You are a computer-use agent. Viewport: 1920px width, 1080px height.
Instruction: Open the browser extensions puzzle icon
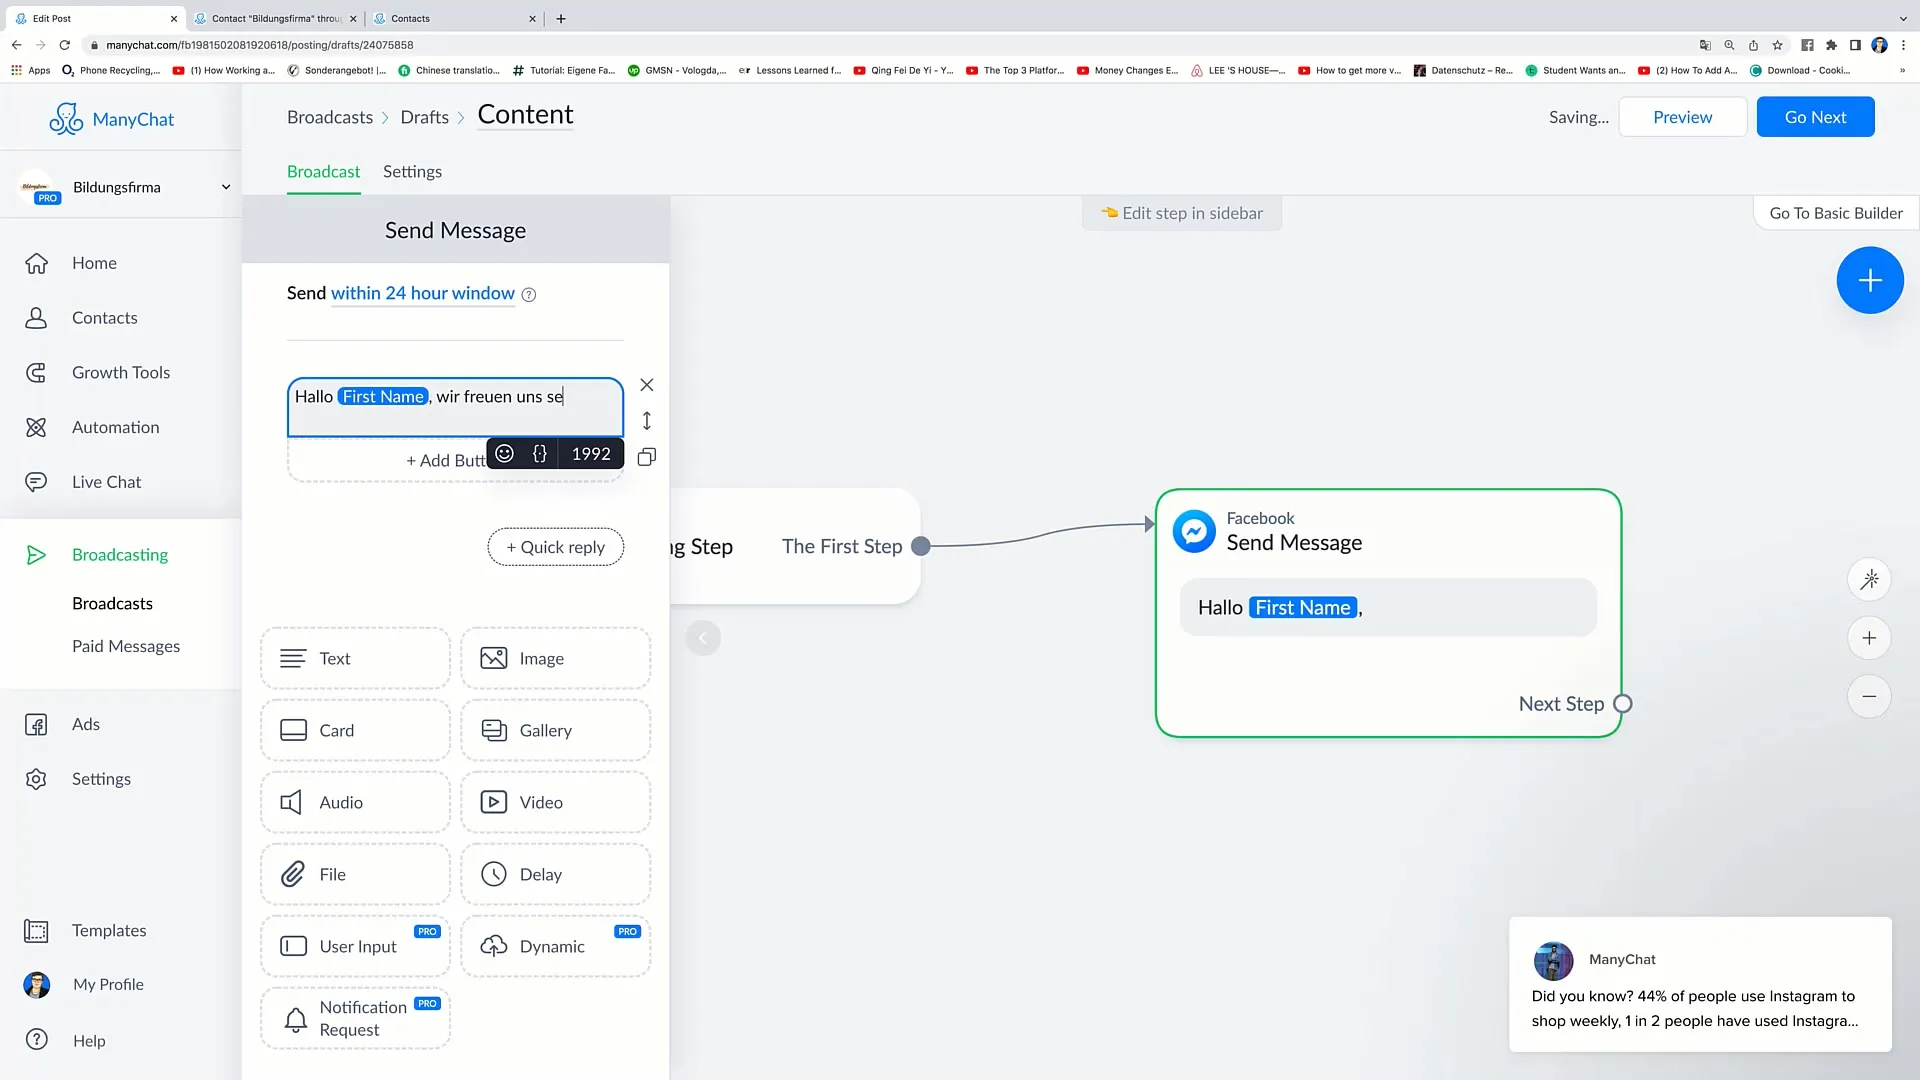coord(1831,45)
